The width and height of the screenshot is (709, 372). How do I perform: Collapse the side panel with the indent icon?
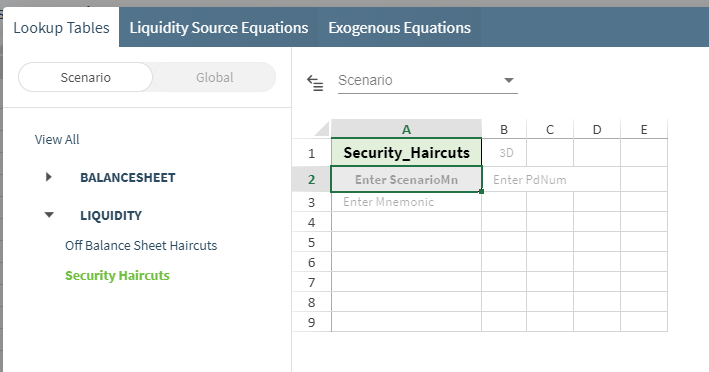coord(315,83)
